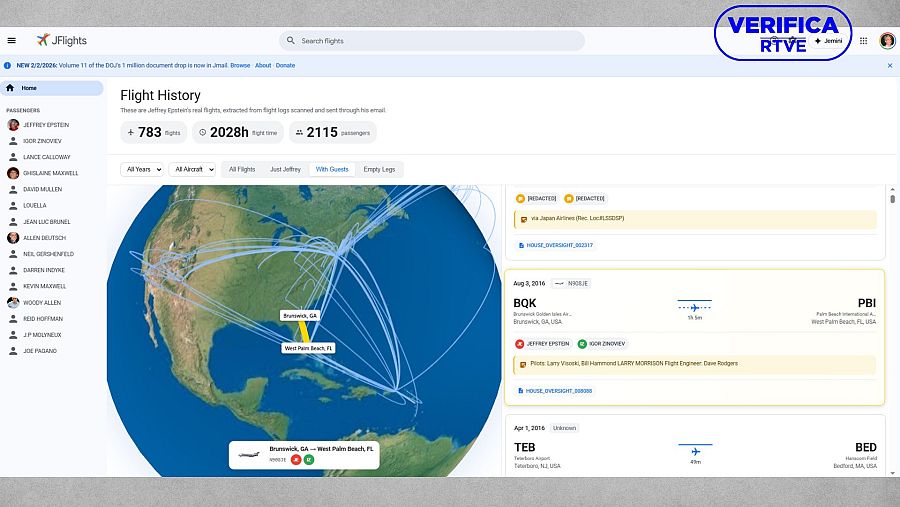Image resolution: width=900 pixels, height=507 pixels.
Task: Open the Google apps grid icon
Action: coord(864,41)
